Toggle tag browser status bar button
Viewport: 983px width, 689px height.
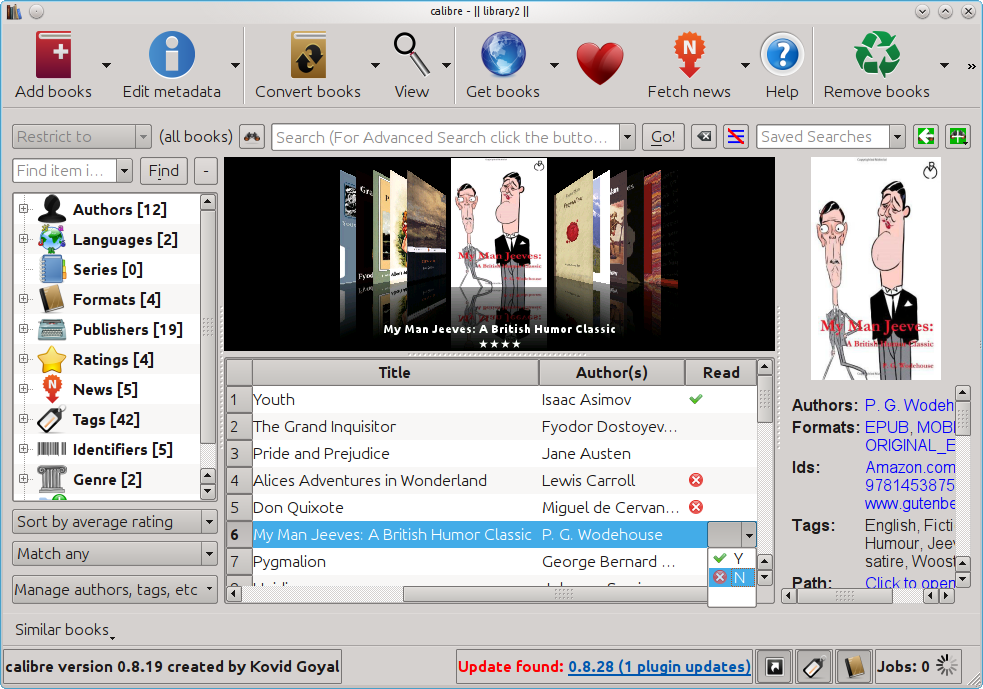[814, 666]
